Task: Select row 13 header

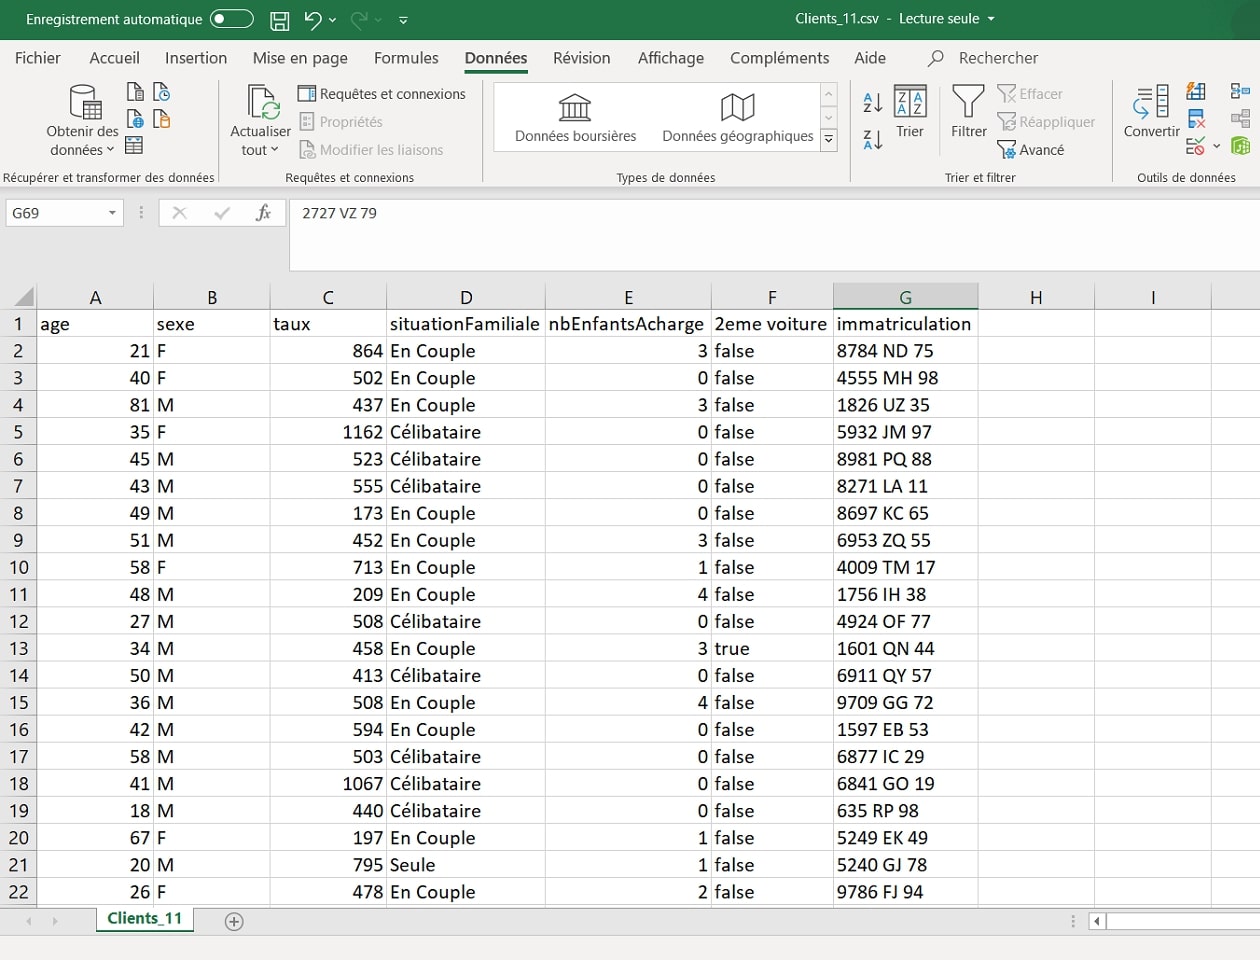Action: click(x=18, y=648)
